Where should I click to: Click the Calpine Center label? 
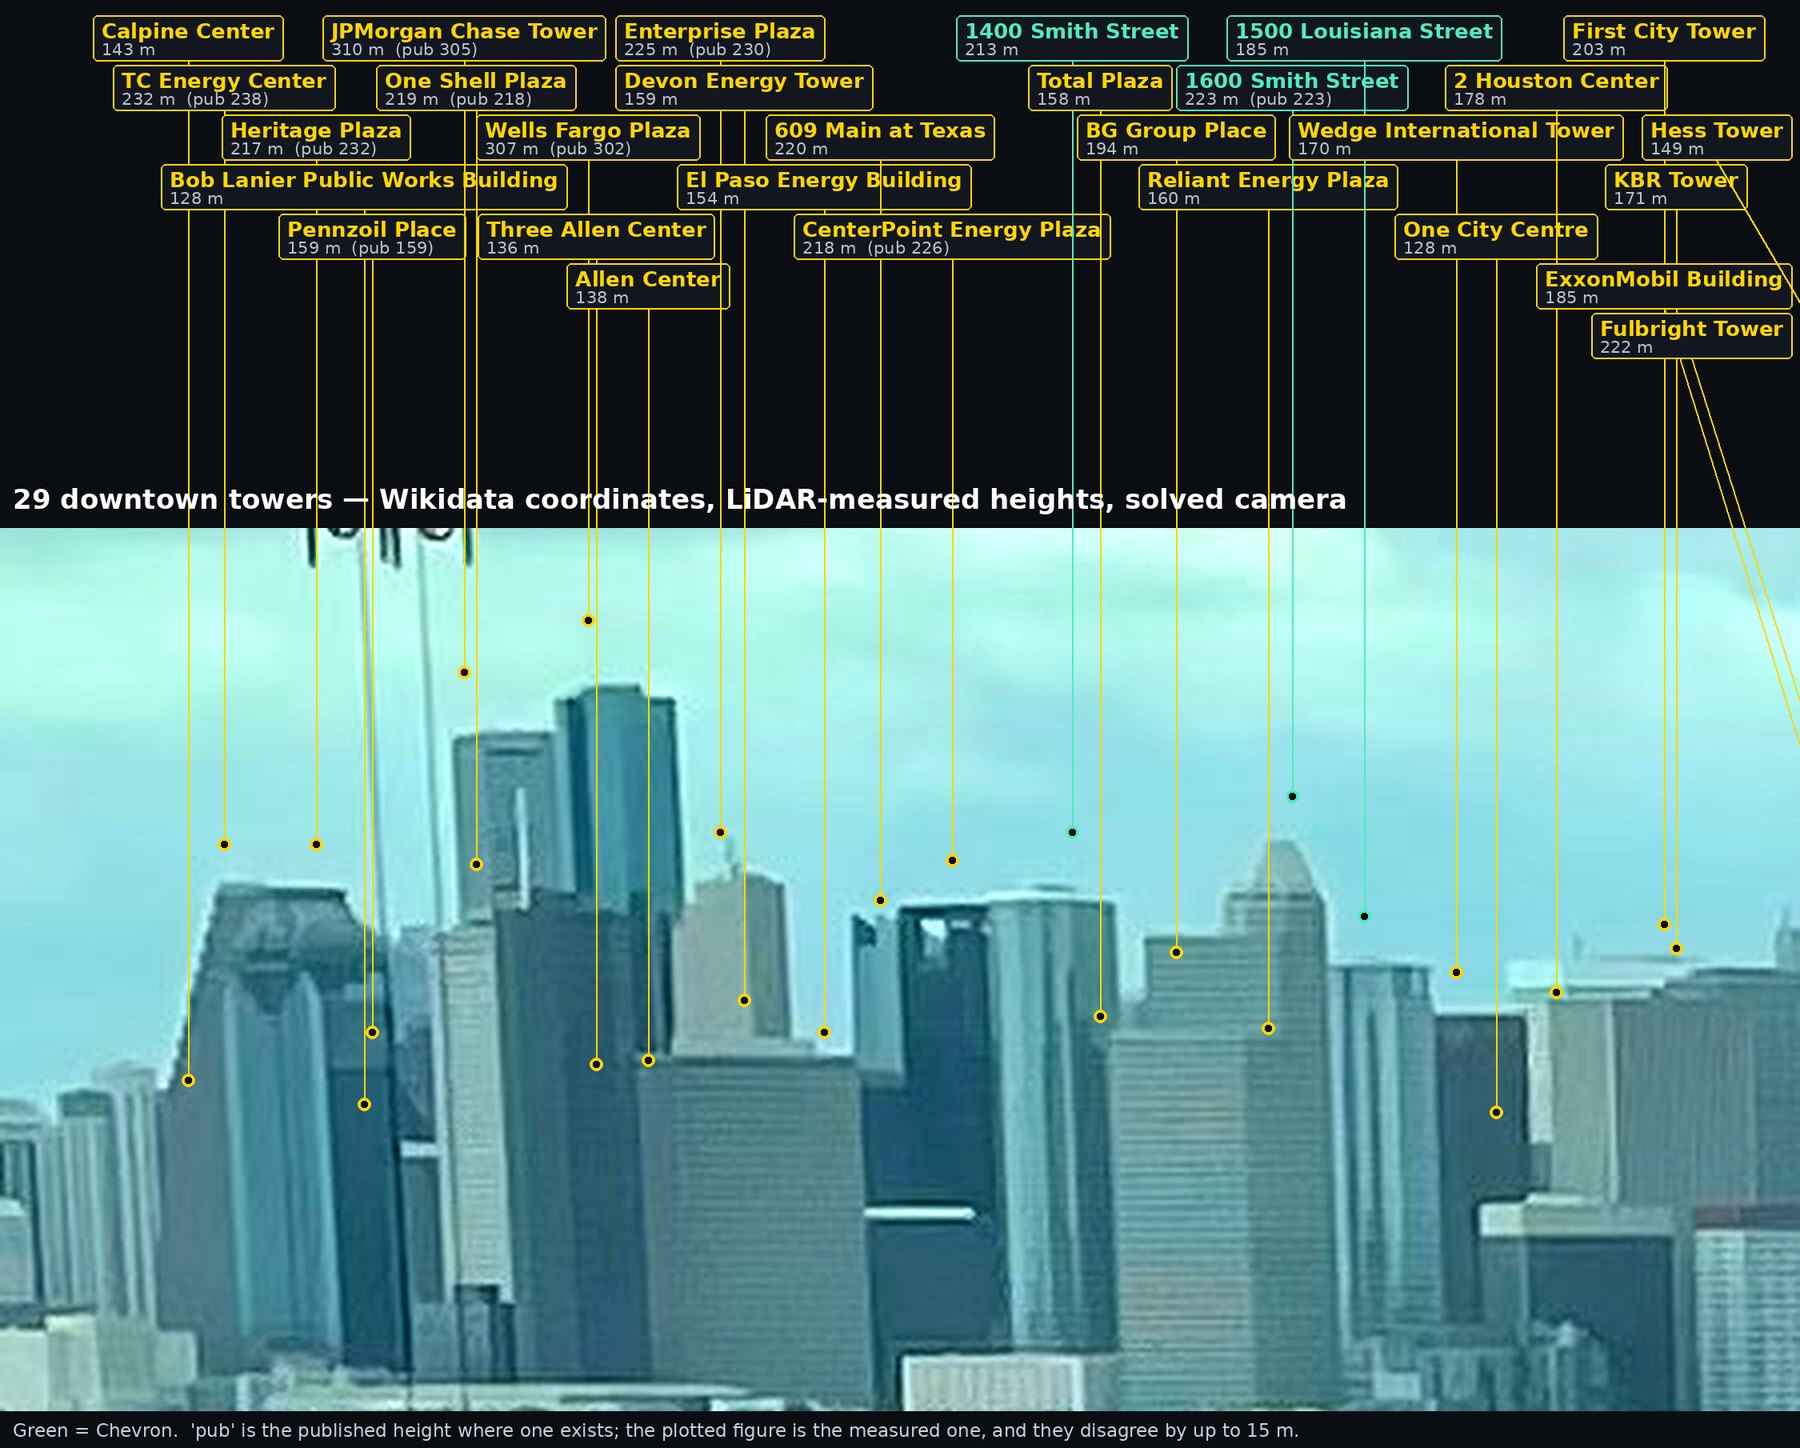pos(188,38)
